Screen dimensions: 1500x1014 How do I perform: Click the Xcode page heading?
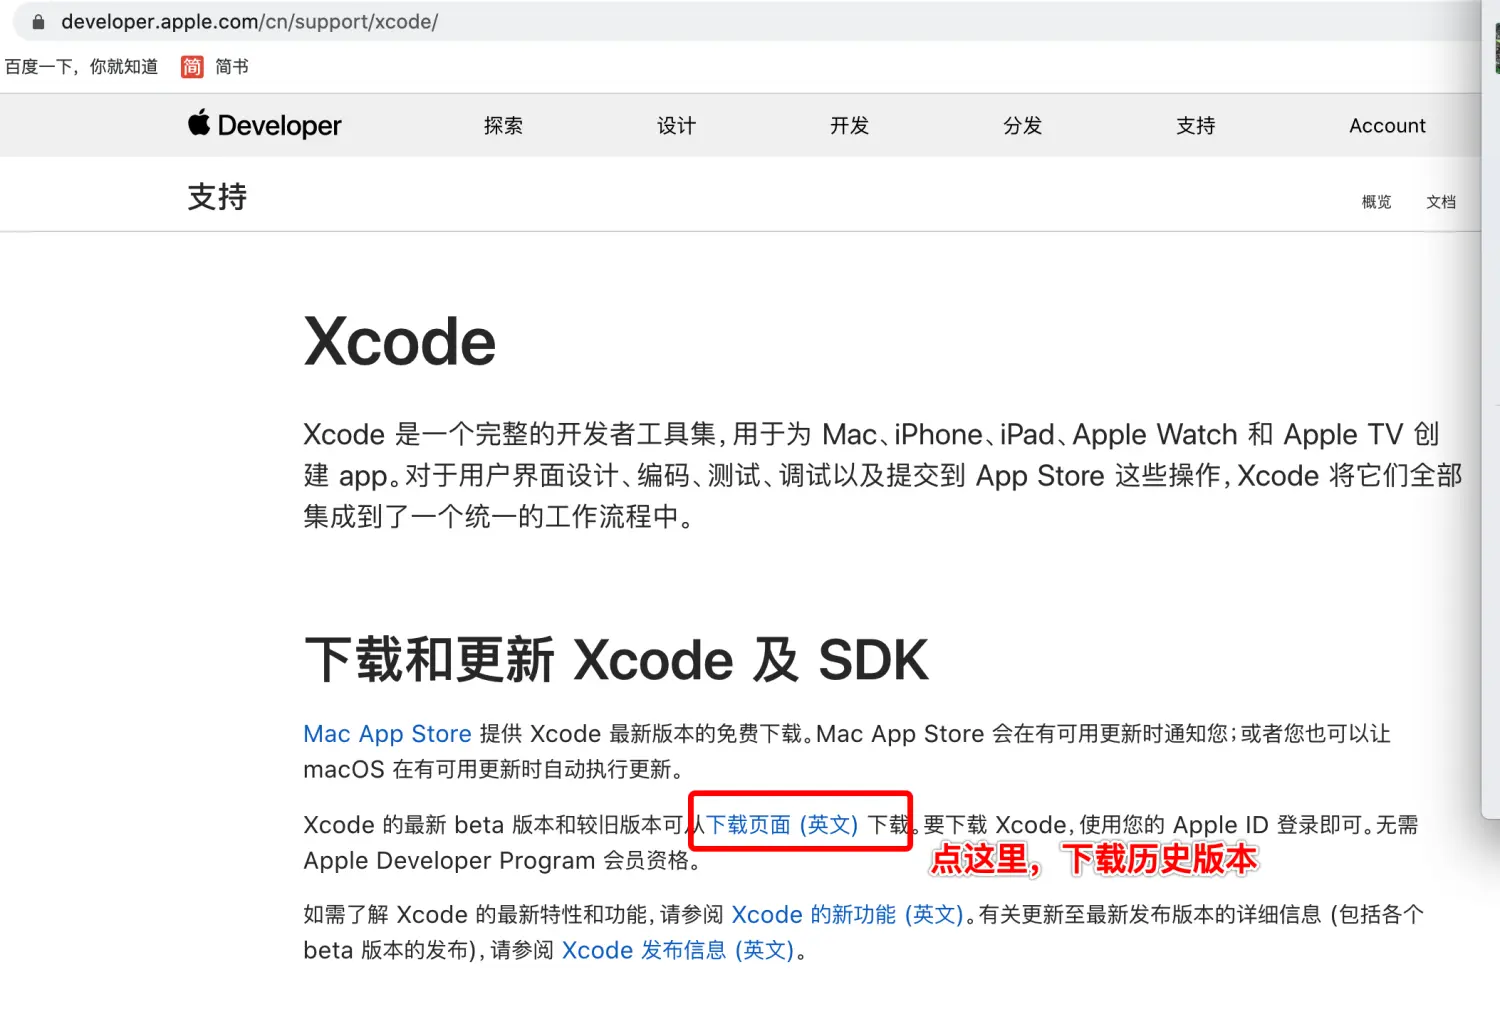point(400,342)
